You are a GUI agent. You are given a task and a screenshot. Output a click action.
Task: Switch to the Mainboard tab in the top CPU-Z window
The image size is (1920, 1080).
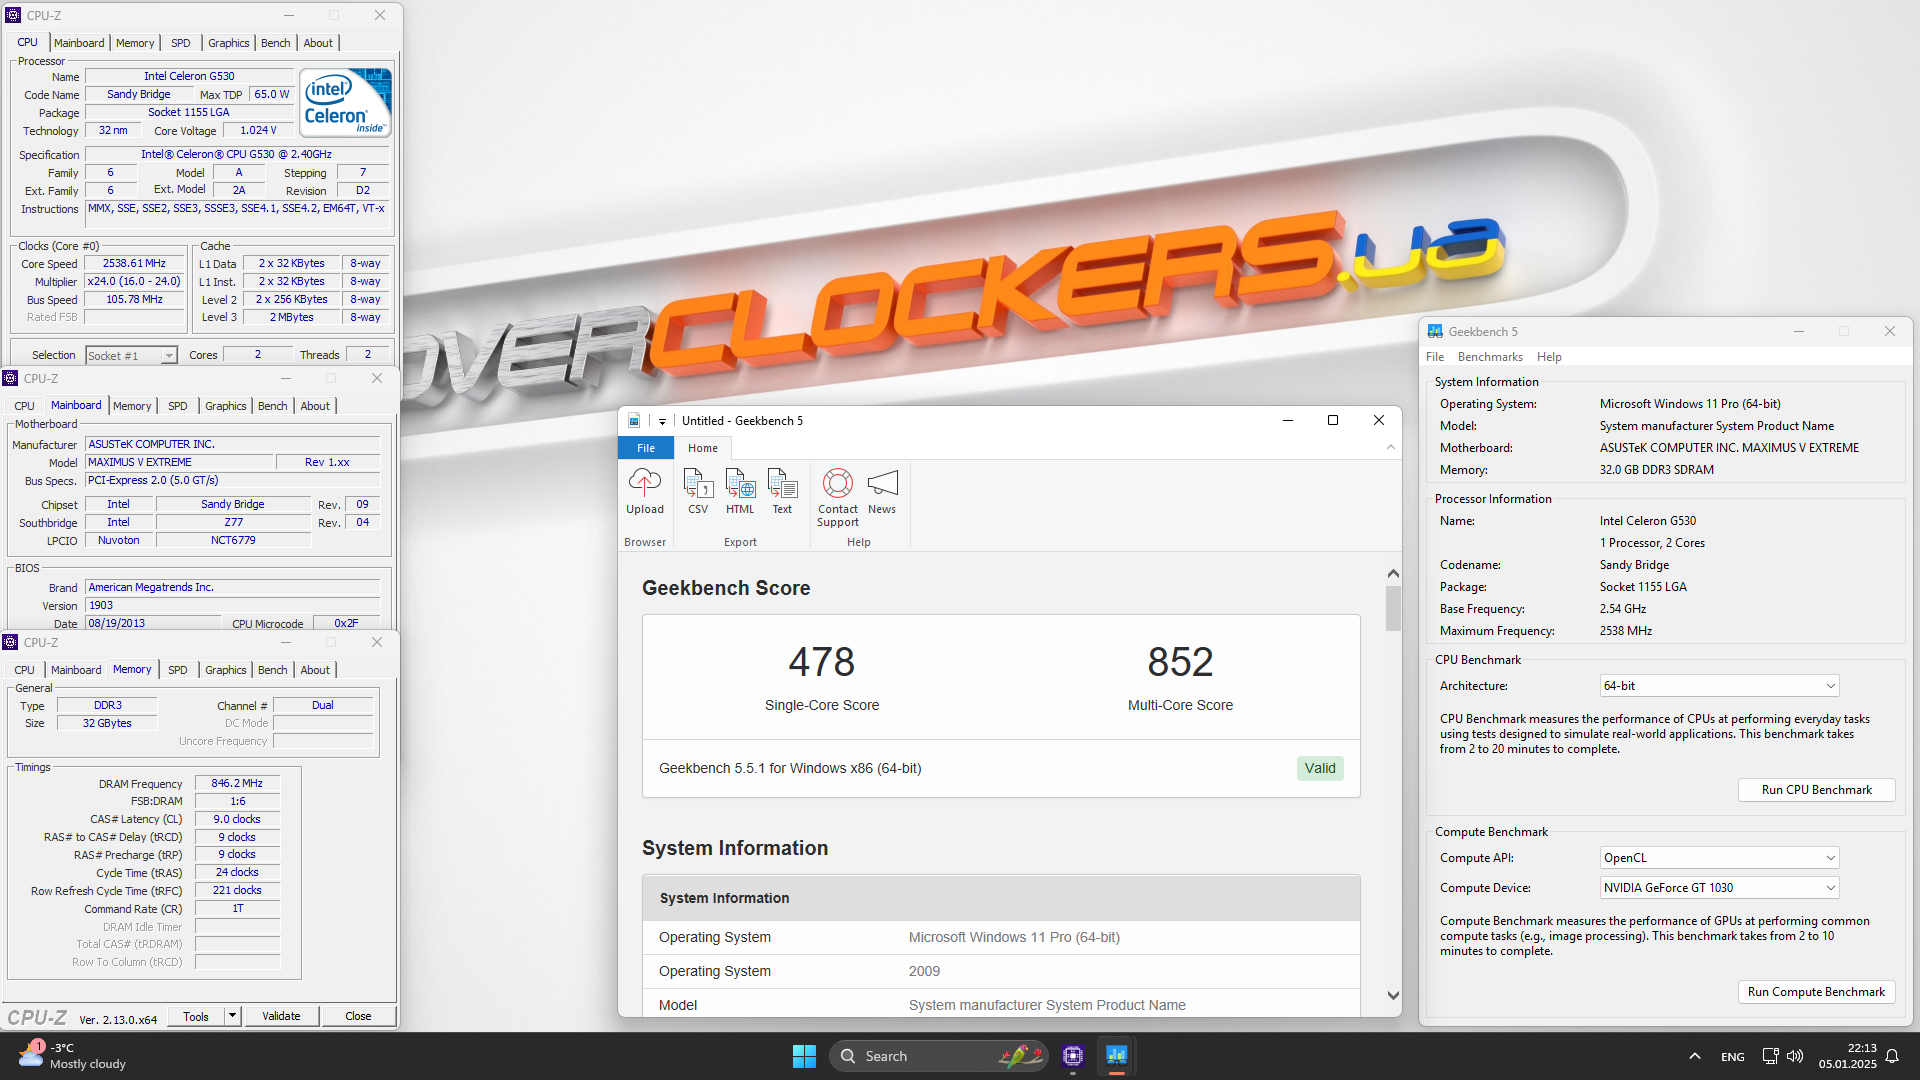coord(79,43)
